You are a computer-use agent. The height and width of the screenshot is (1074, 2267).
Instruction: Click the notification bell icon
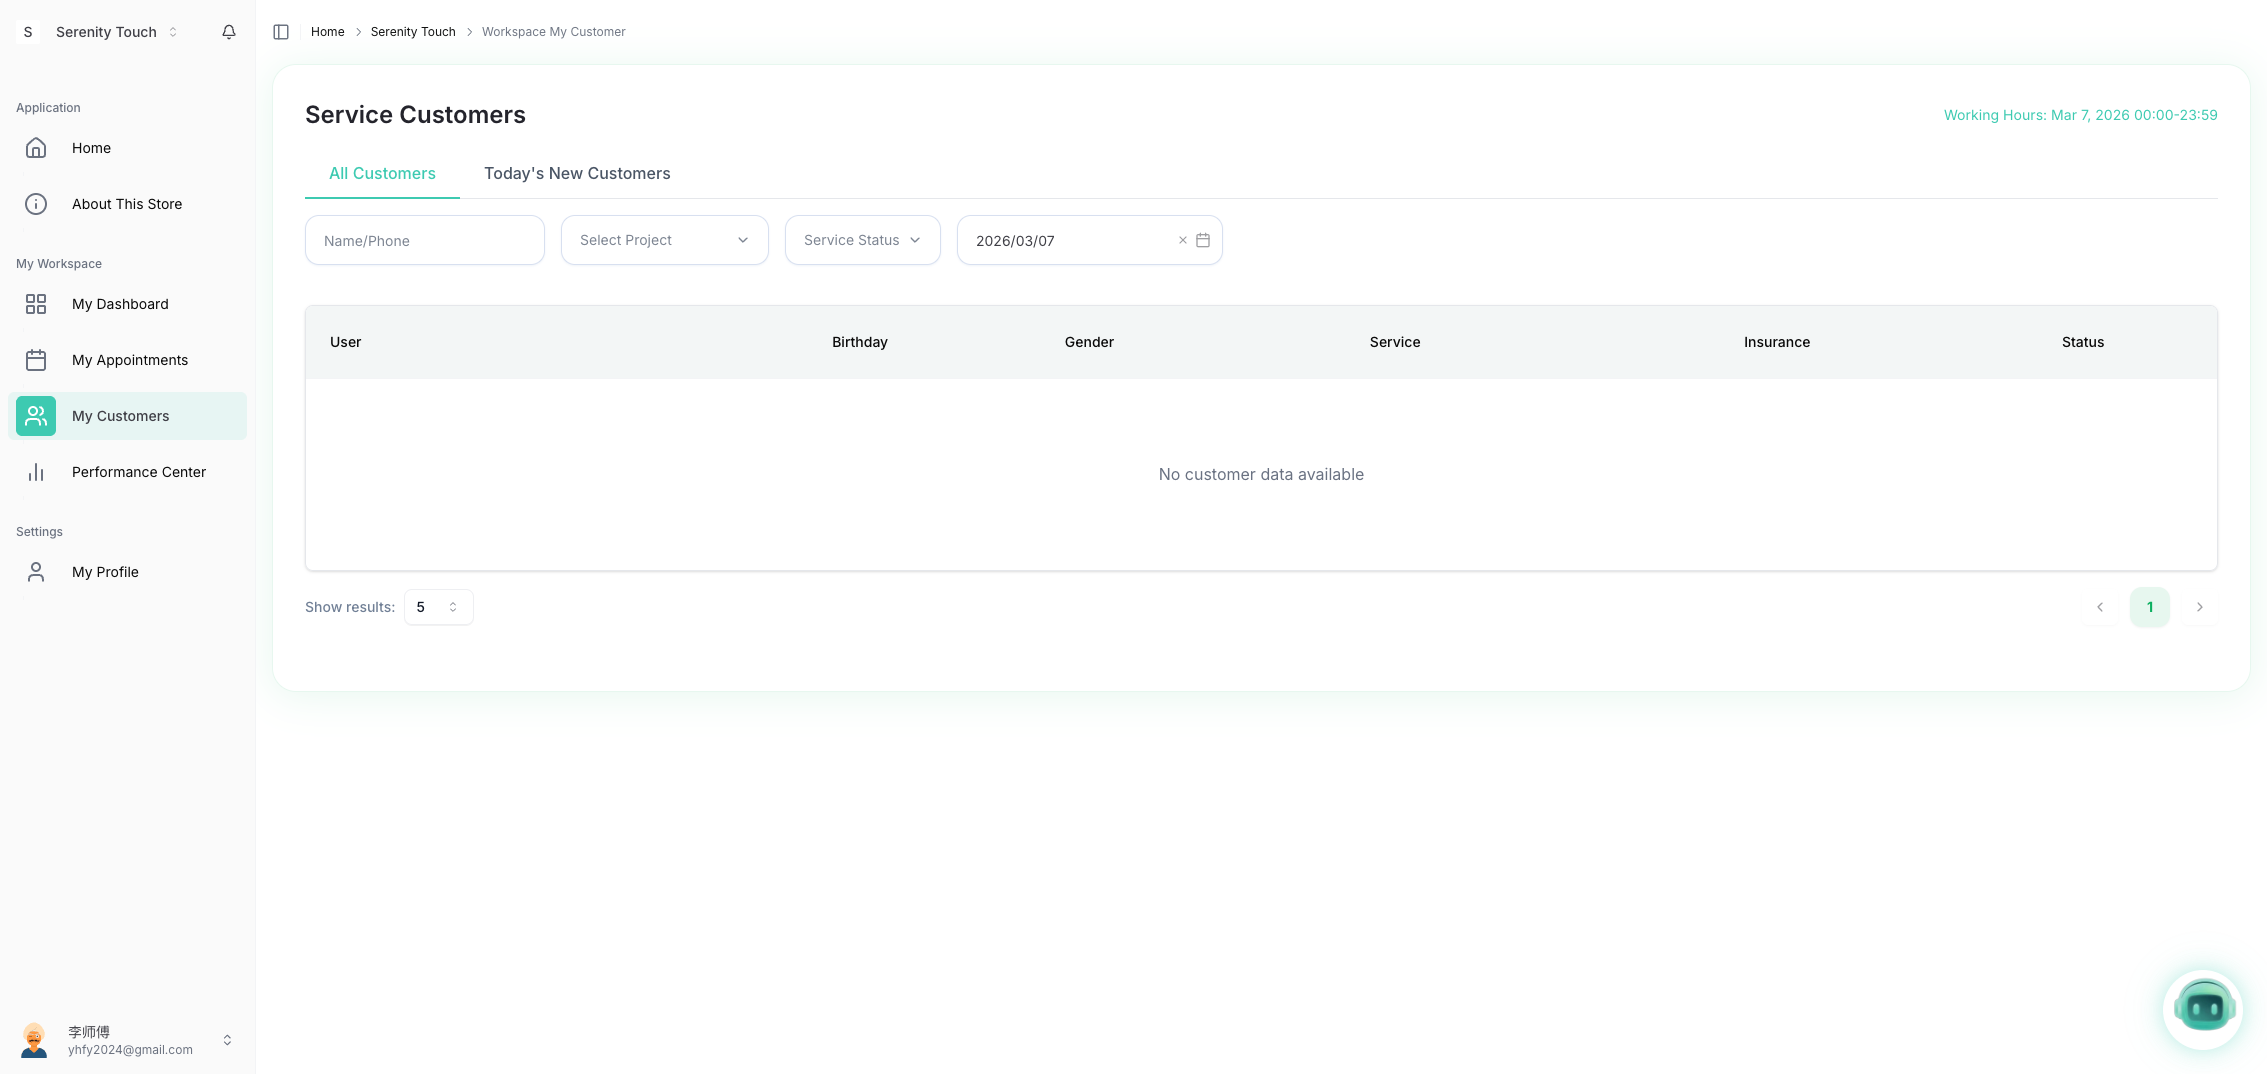click(x=229, y=32)
